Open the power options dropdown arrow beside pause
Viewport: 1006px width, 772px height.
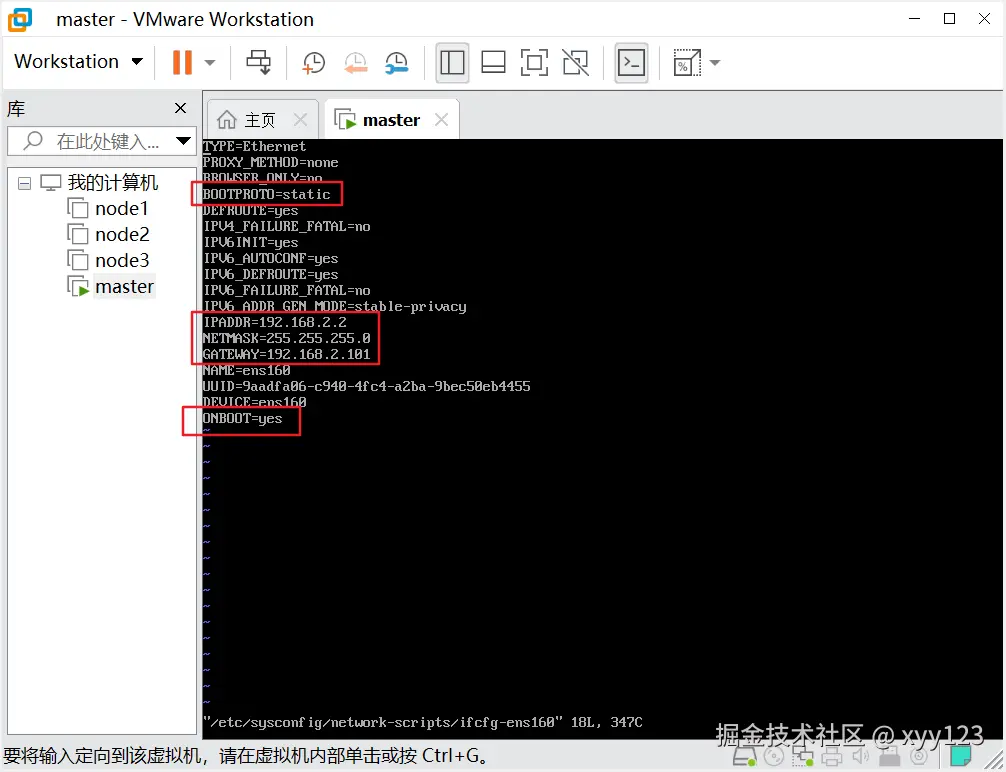coord(210,63)
